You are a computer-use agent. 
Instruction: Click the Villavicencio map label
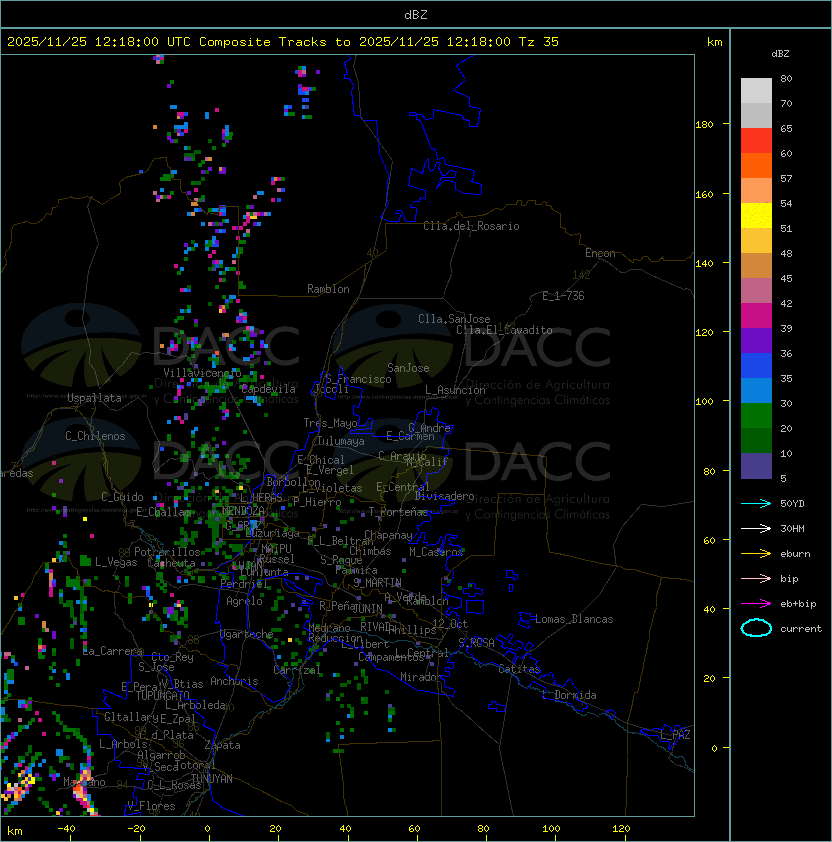[202, 373]
